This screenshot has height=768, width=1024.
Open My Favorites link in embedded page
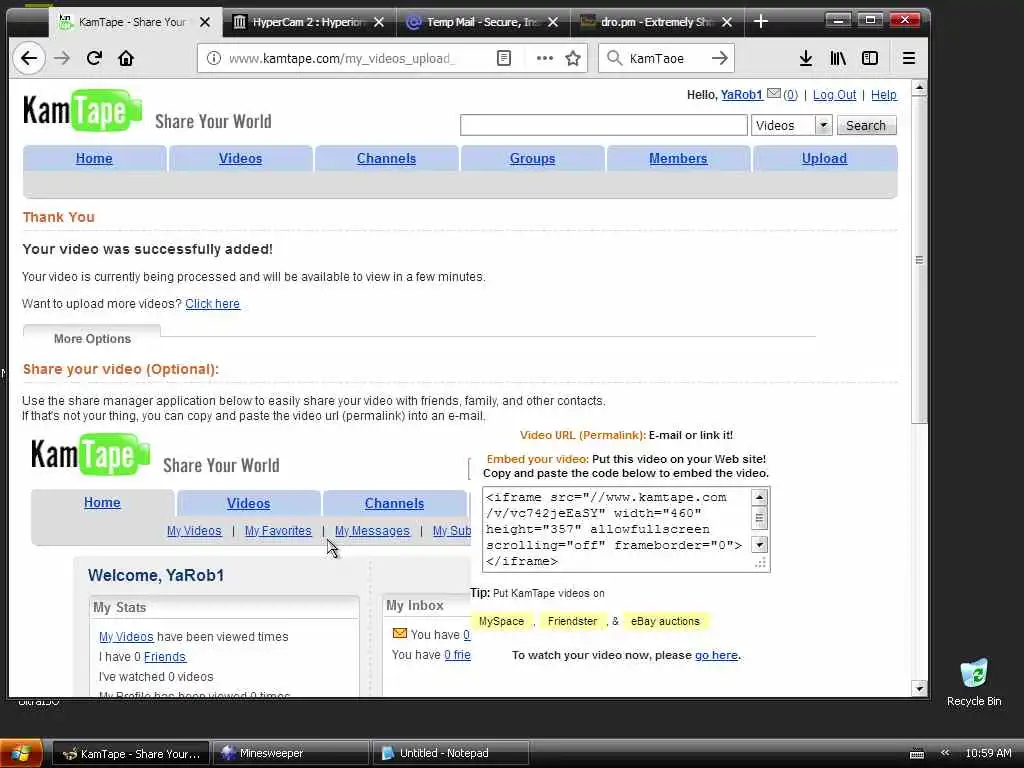[x=278, y=531]
